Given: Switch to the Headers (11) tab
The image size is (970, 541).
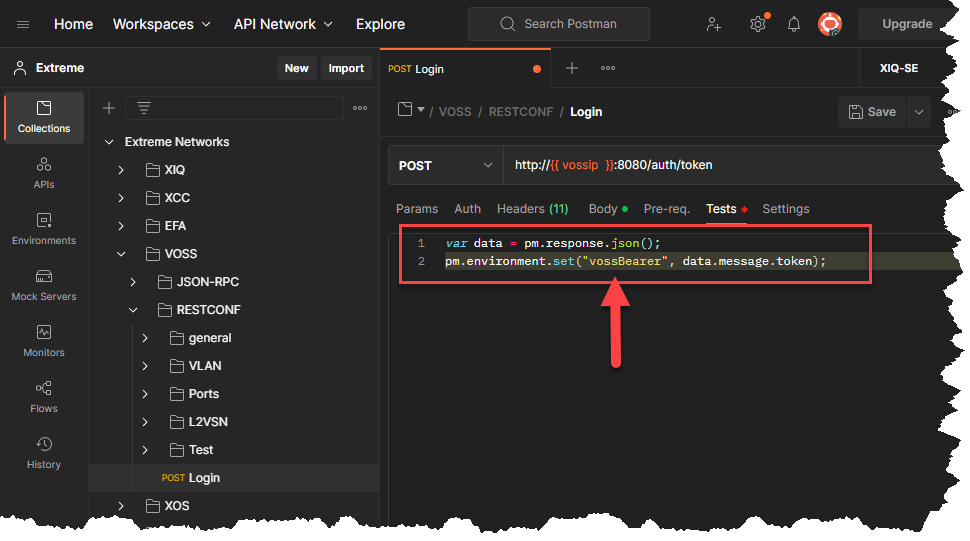Looking at the screenshot, I should tap(533, 209).
